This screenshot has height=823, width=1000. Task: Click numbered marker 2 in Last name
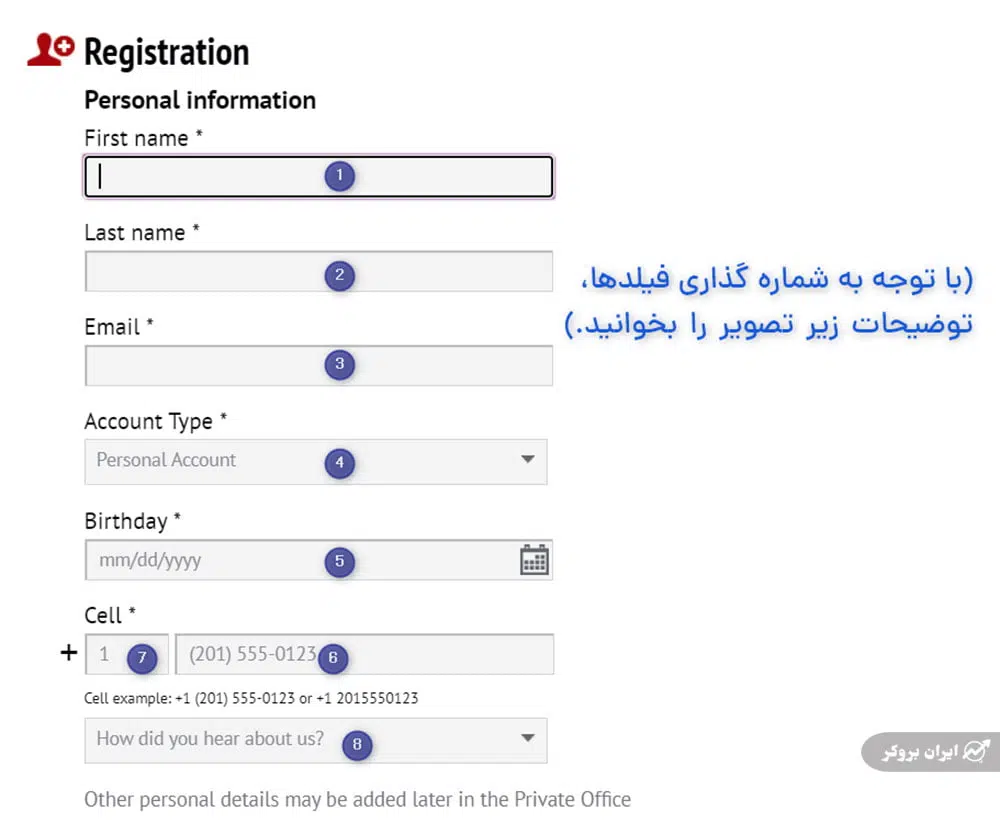click(x=339, y=275)
